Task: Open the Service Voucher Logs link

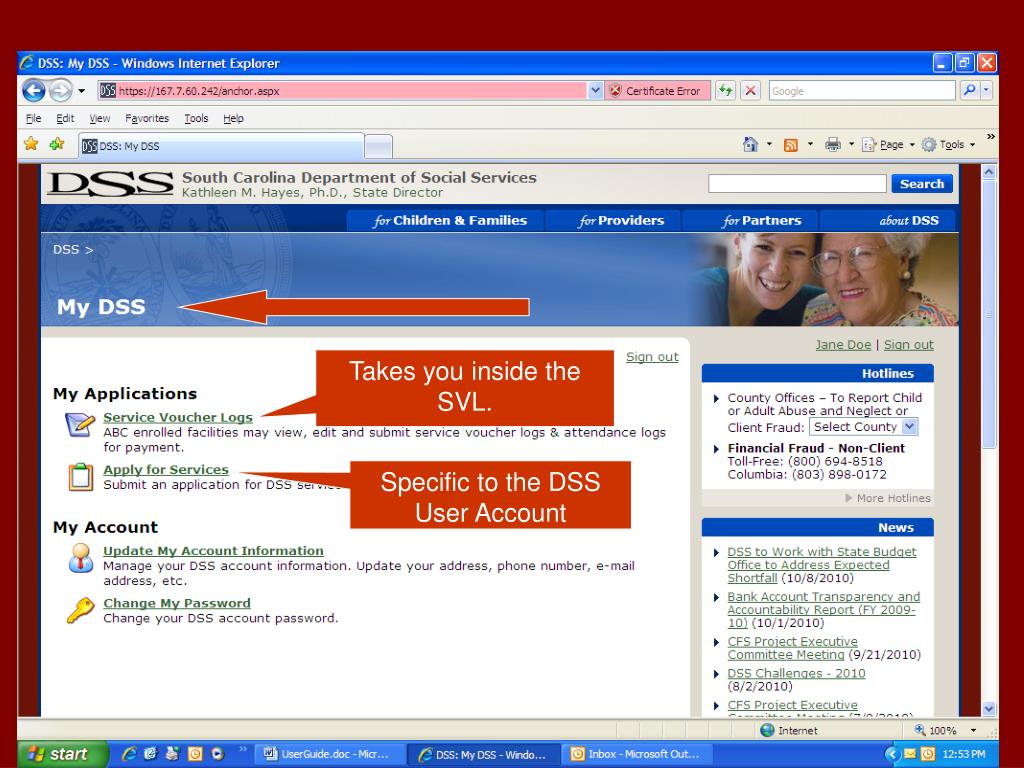Action: coord(178,417)
